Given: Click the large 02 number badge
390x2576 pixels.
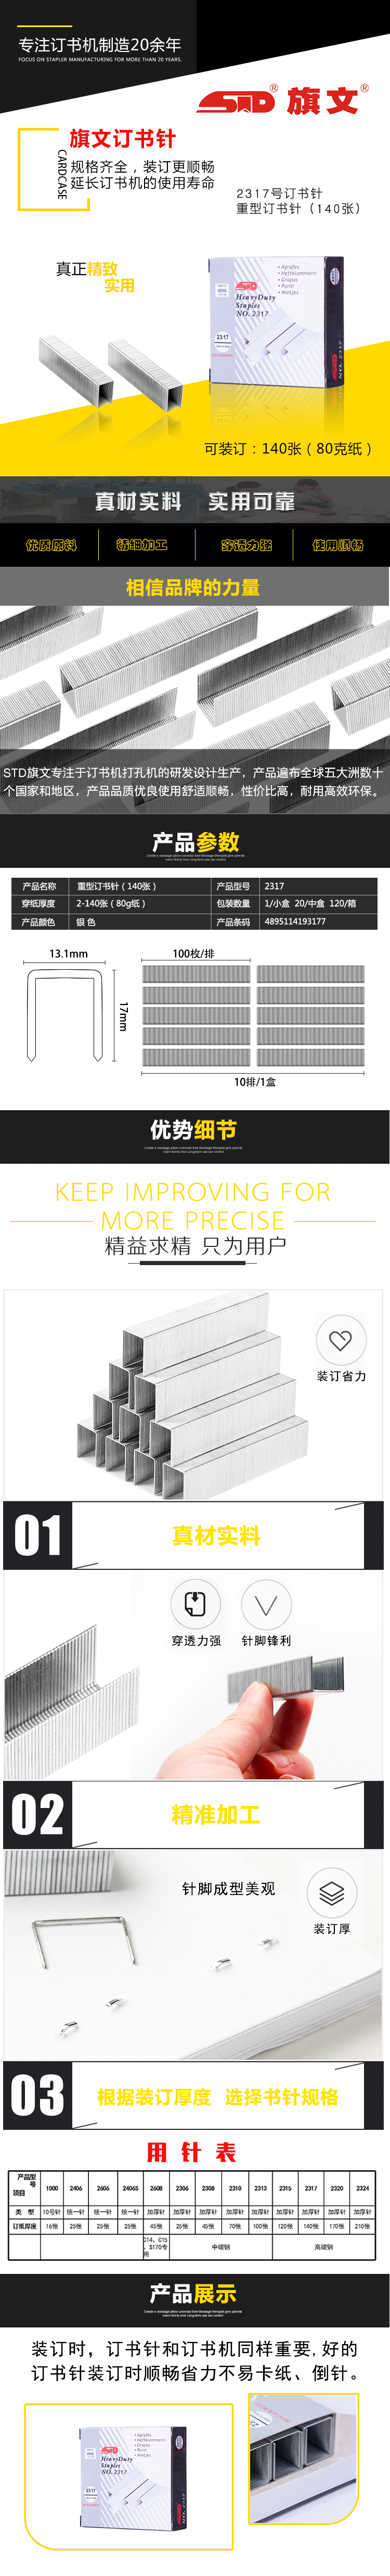Looking at the screenshot, I should pyautogui.click(x=38, y=1814).
